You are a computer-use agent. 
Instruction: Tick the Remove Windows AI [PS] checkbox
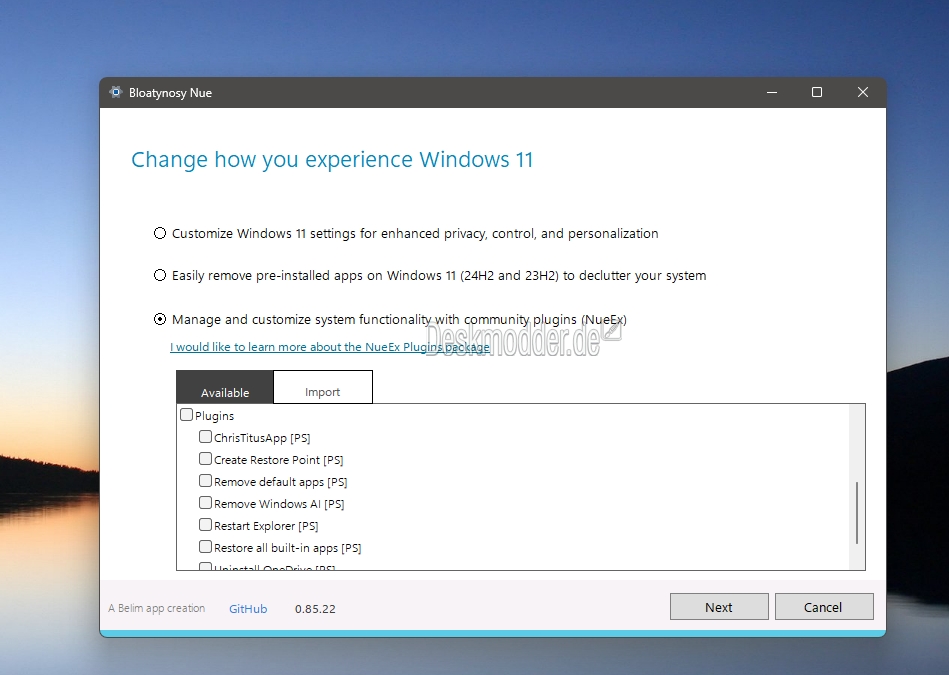click(x=205, y=502)
